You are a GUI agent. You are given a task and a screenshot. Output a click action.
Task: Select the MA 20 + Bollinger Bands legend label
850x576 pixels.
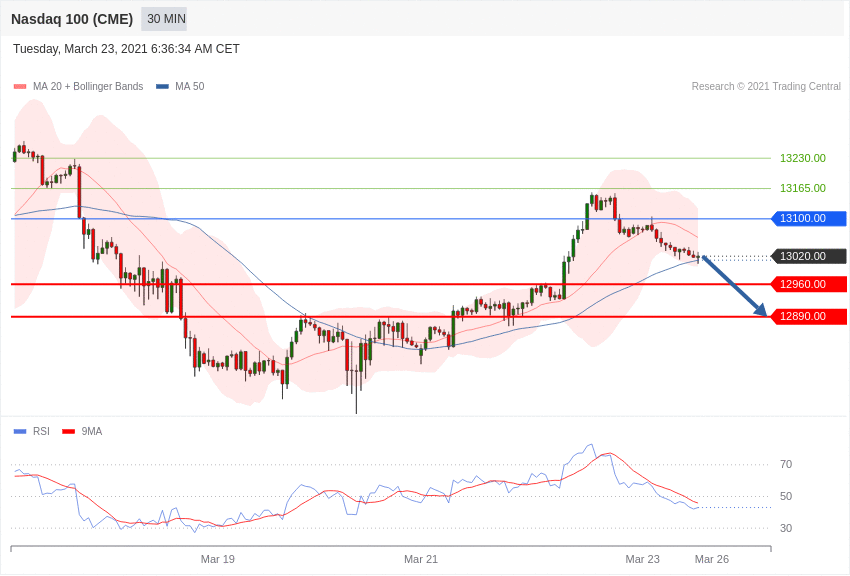tap(88, 87)
